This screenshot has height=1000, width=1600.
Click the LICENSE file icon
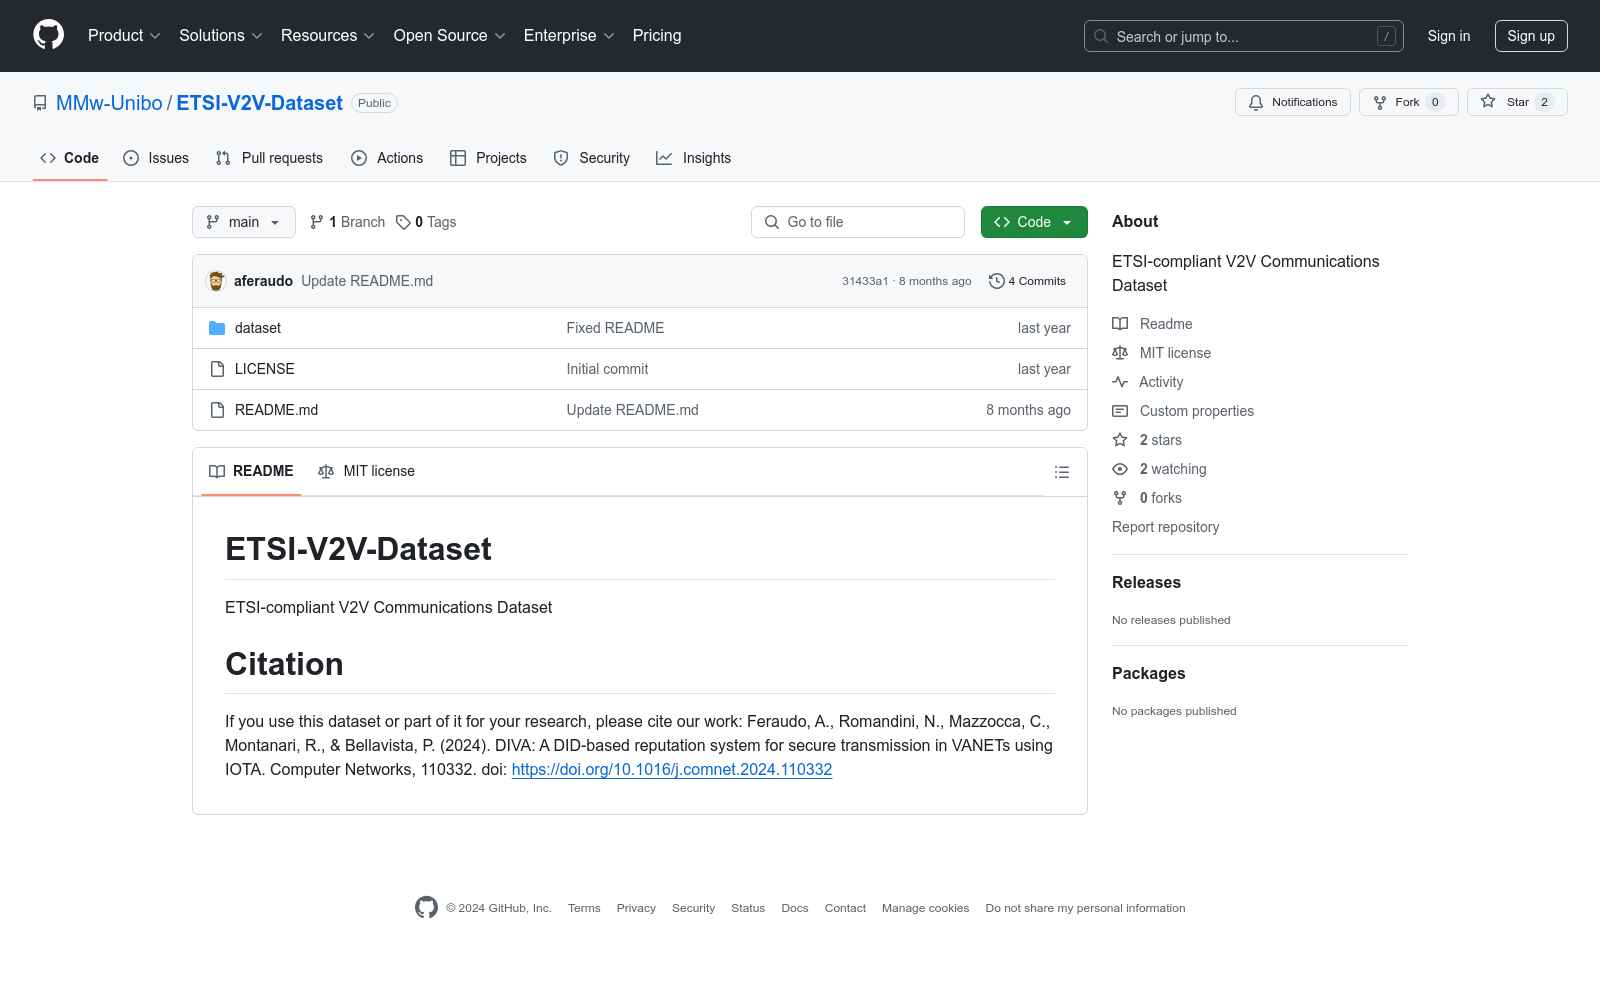coord(217,369)
